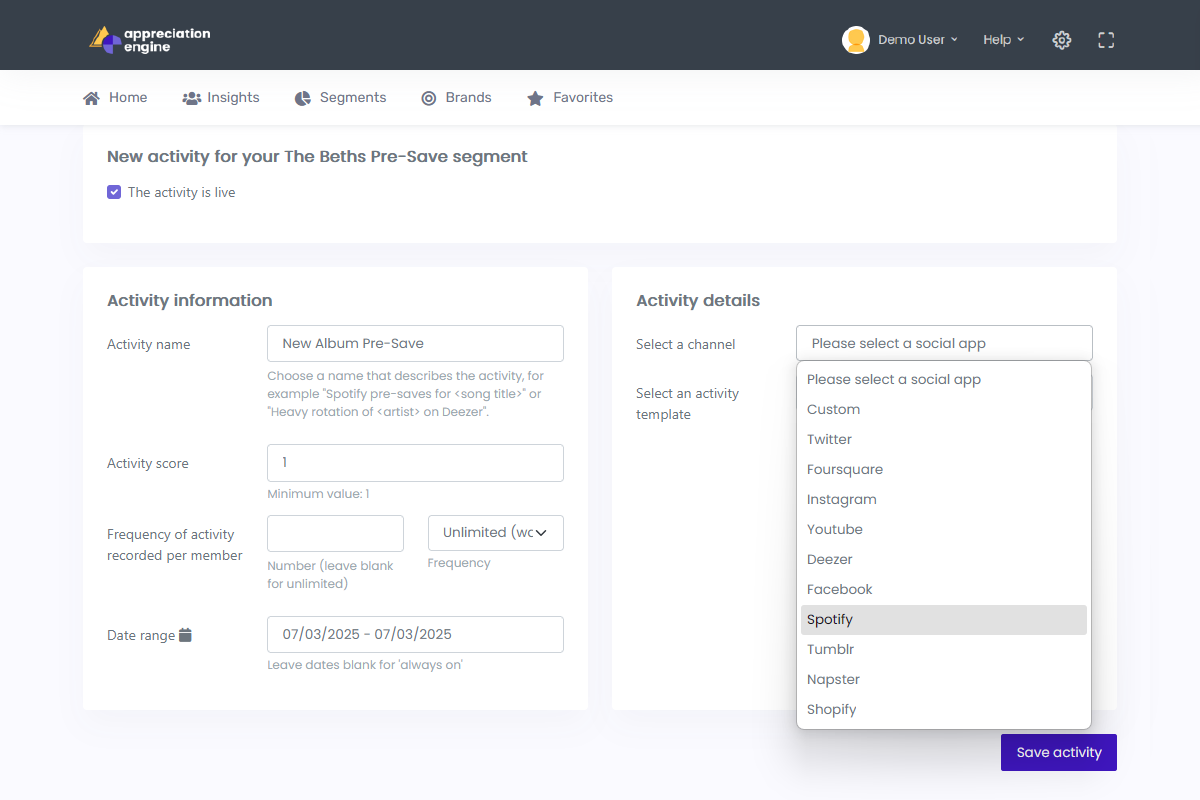Pick Tumblr from the channel list
The image size is (1200, 800).
tap(944, 649)
